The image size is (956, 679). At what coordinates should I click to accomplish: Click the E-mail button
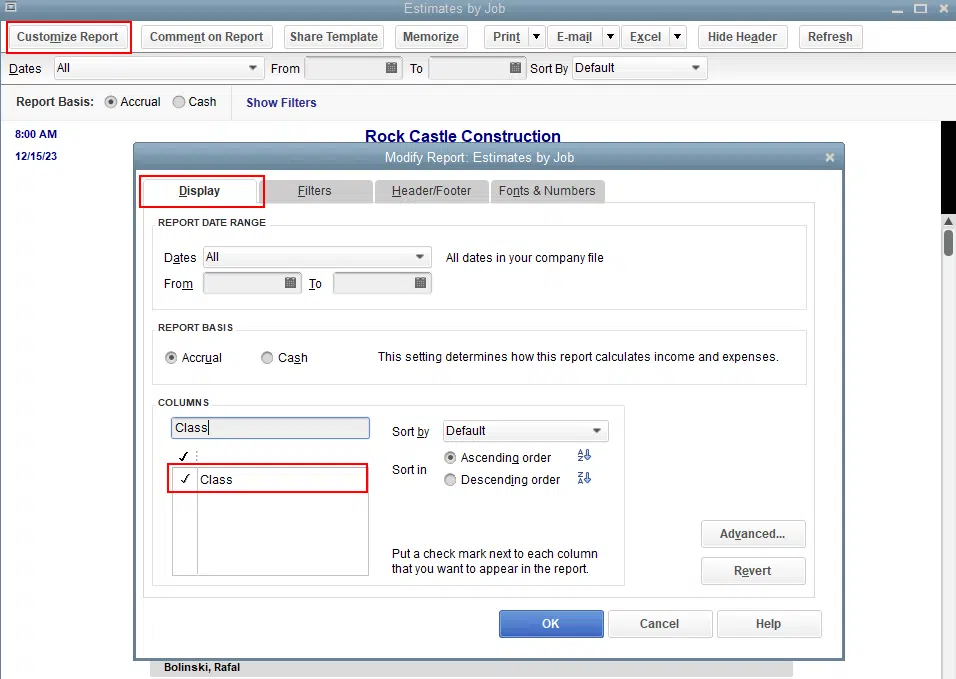pos(574,37)
